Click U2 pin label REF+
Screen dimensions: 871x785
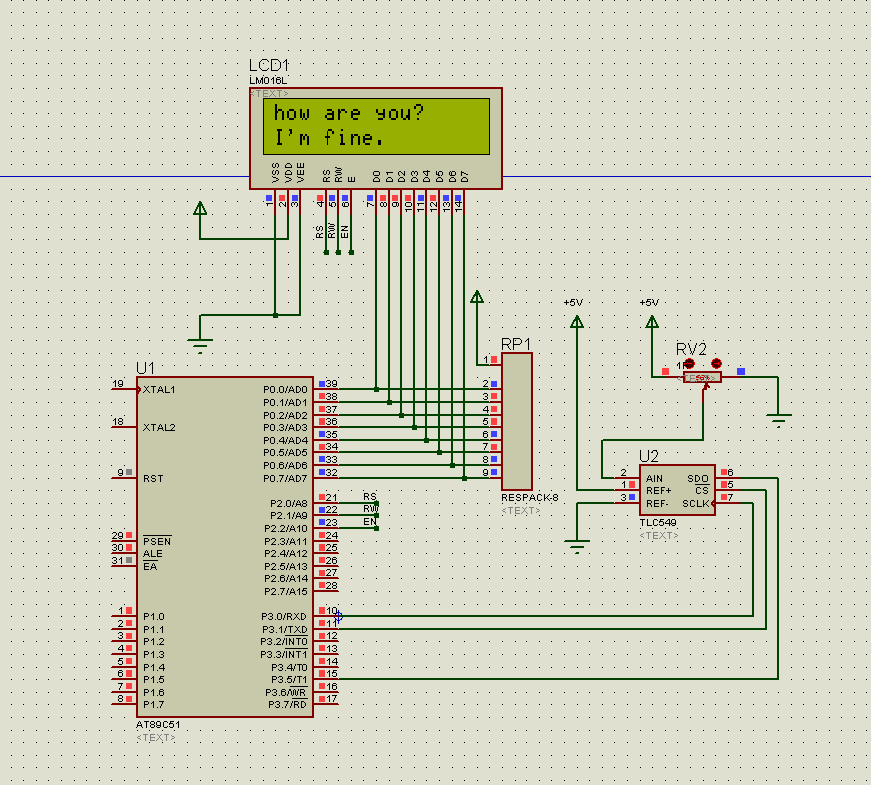(x=659, y=491)
